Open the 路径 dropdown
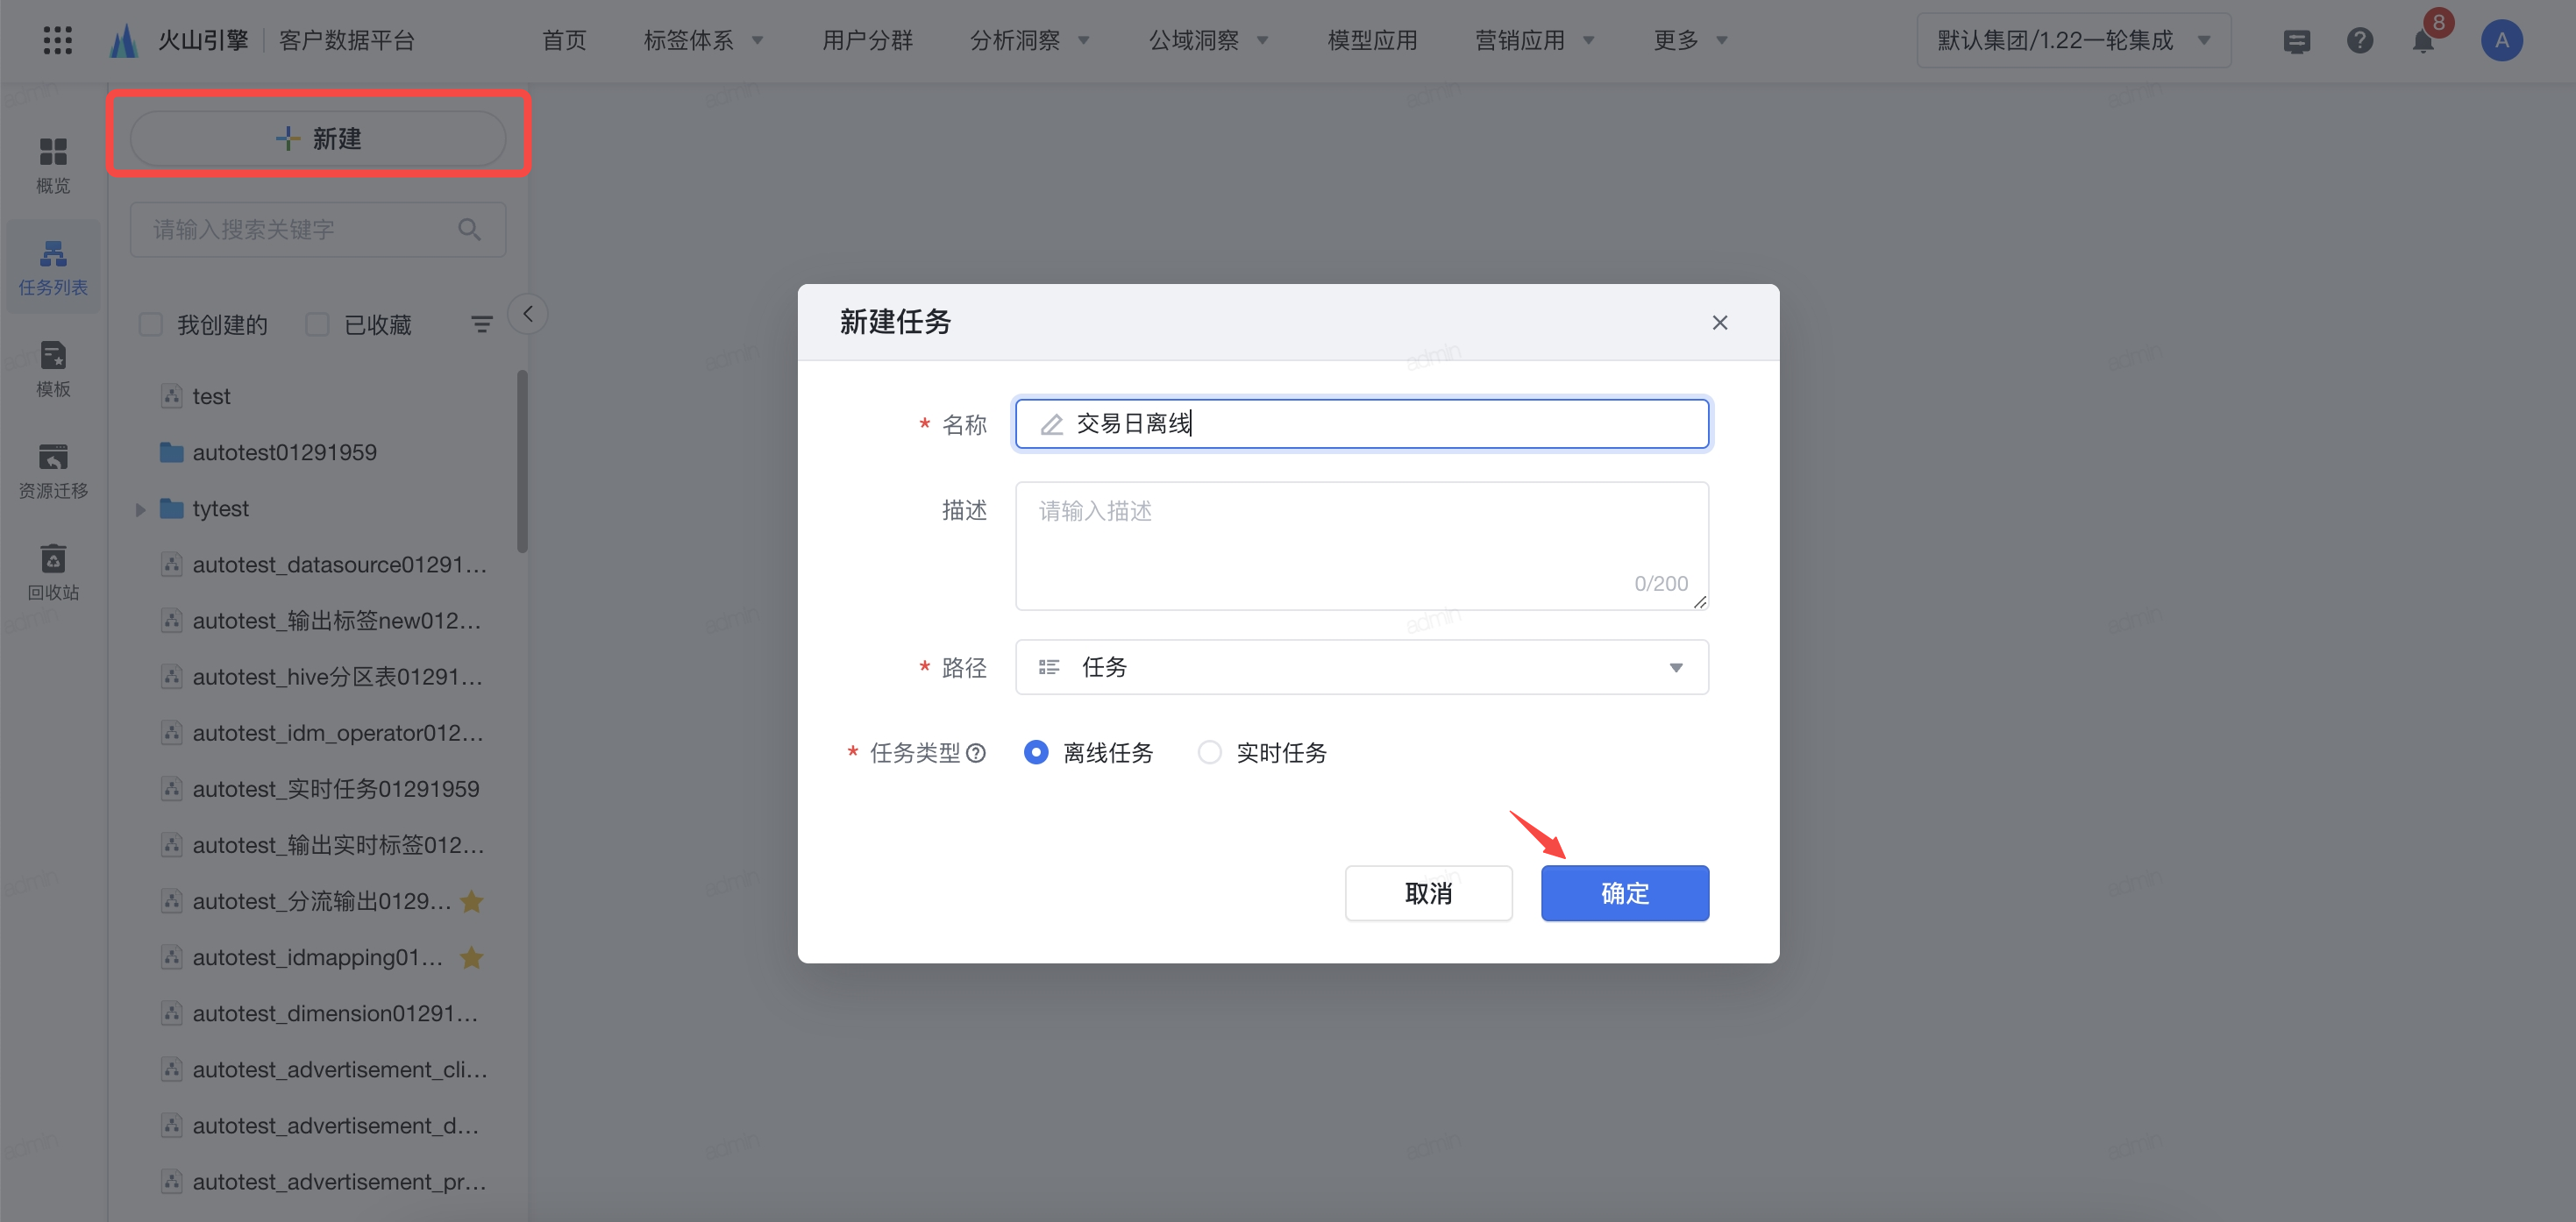 point(1361,667)
